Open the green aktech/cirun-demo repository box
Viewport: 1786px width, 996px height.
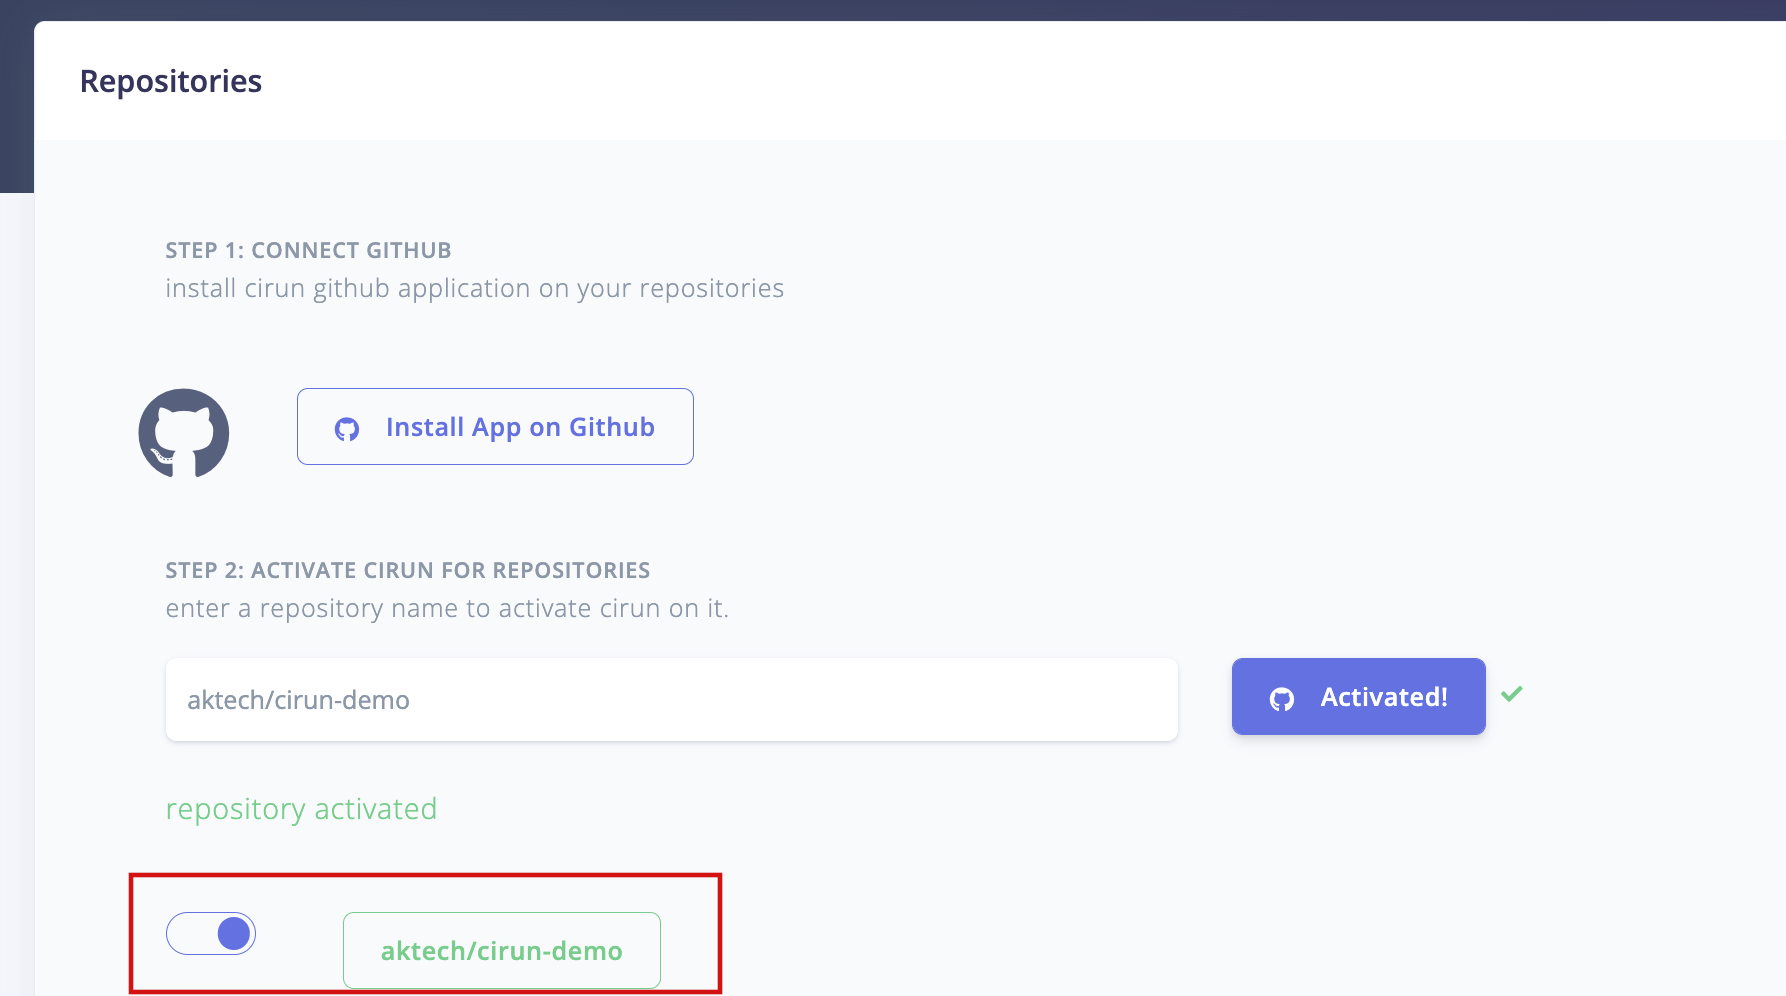[x=501, y=950]
